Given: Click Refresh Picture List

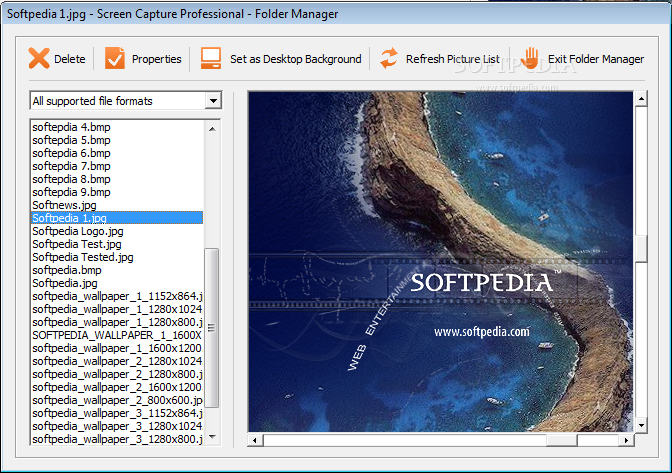Looking at the screenshot, I should click(453, 59).
